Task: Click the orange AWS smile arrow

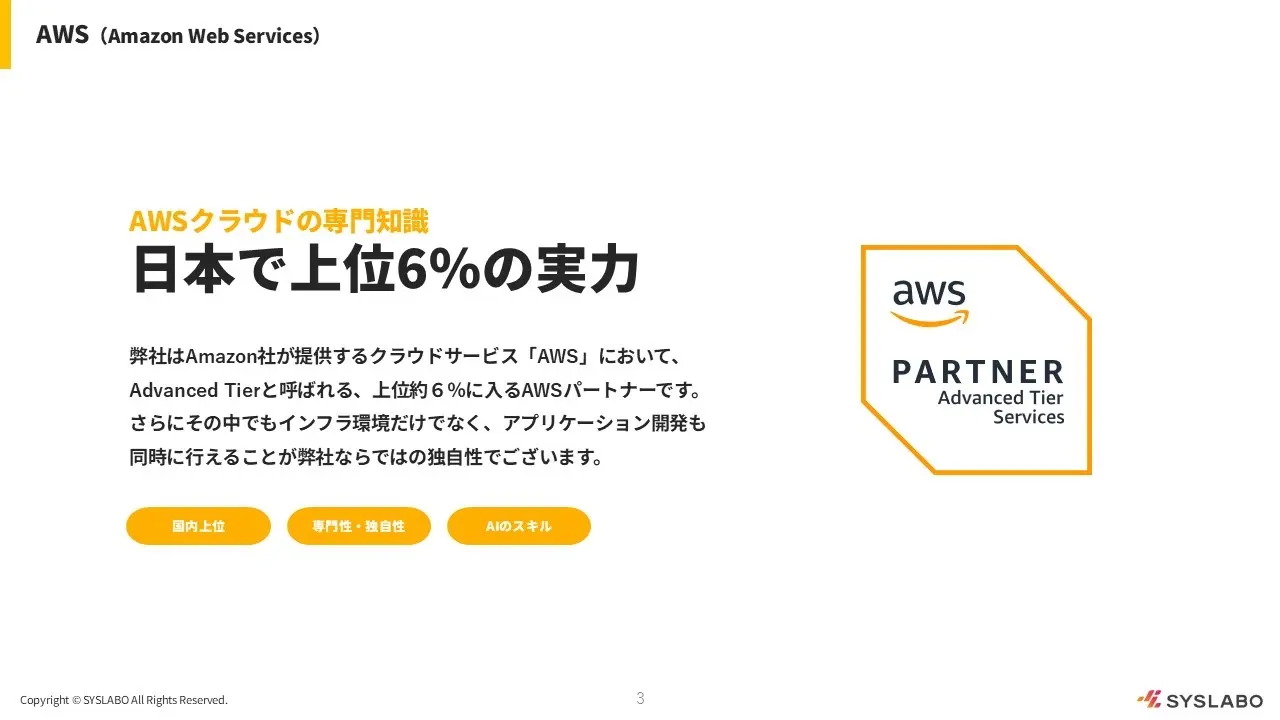Action: point(931,318)
